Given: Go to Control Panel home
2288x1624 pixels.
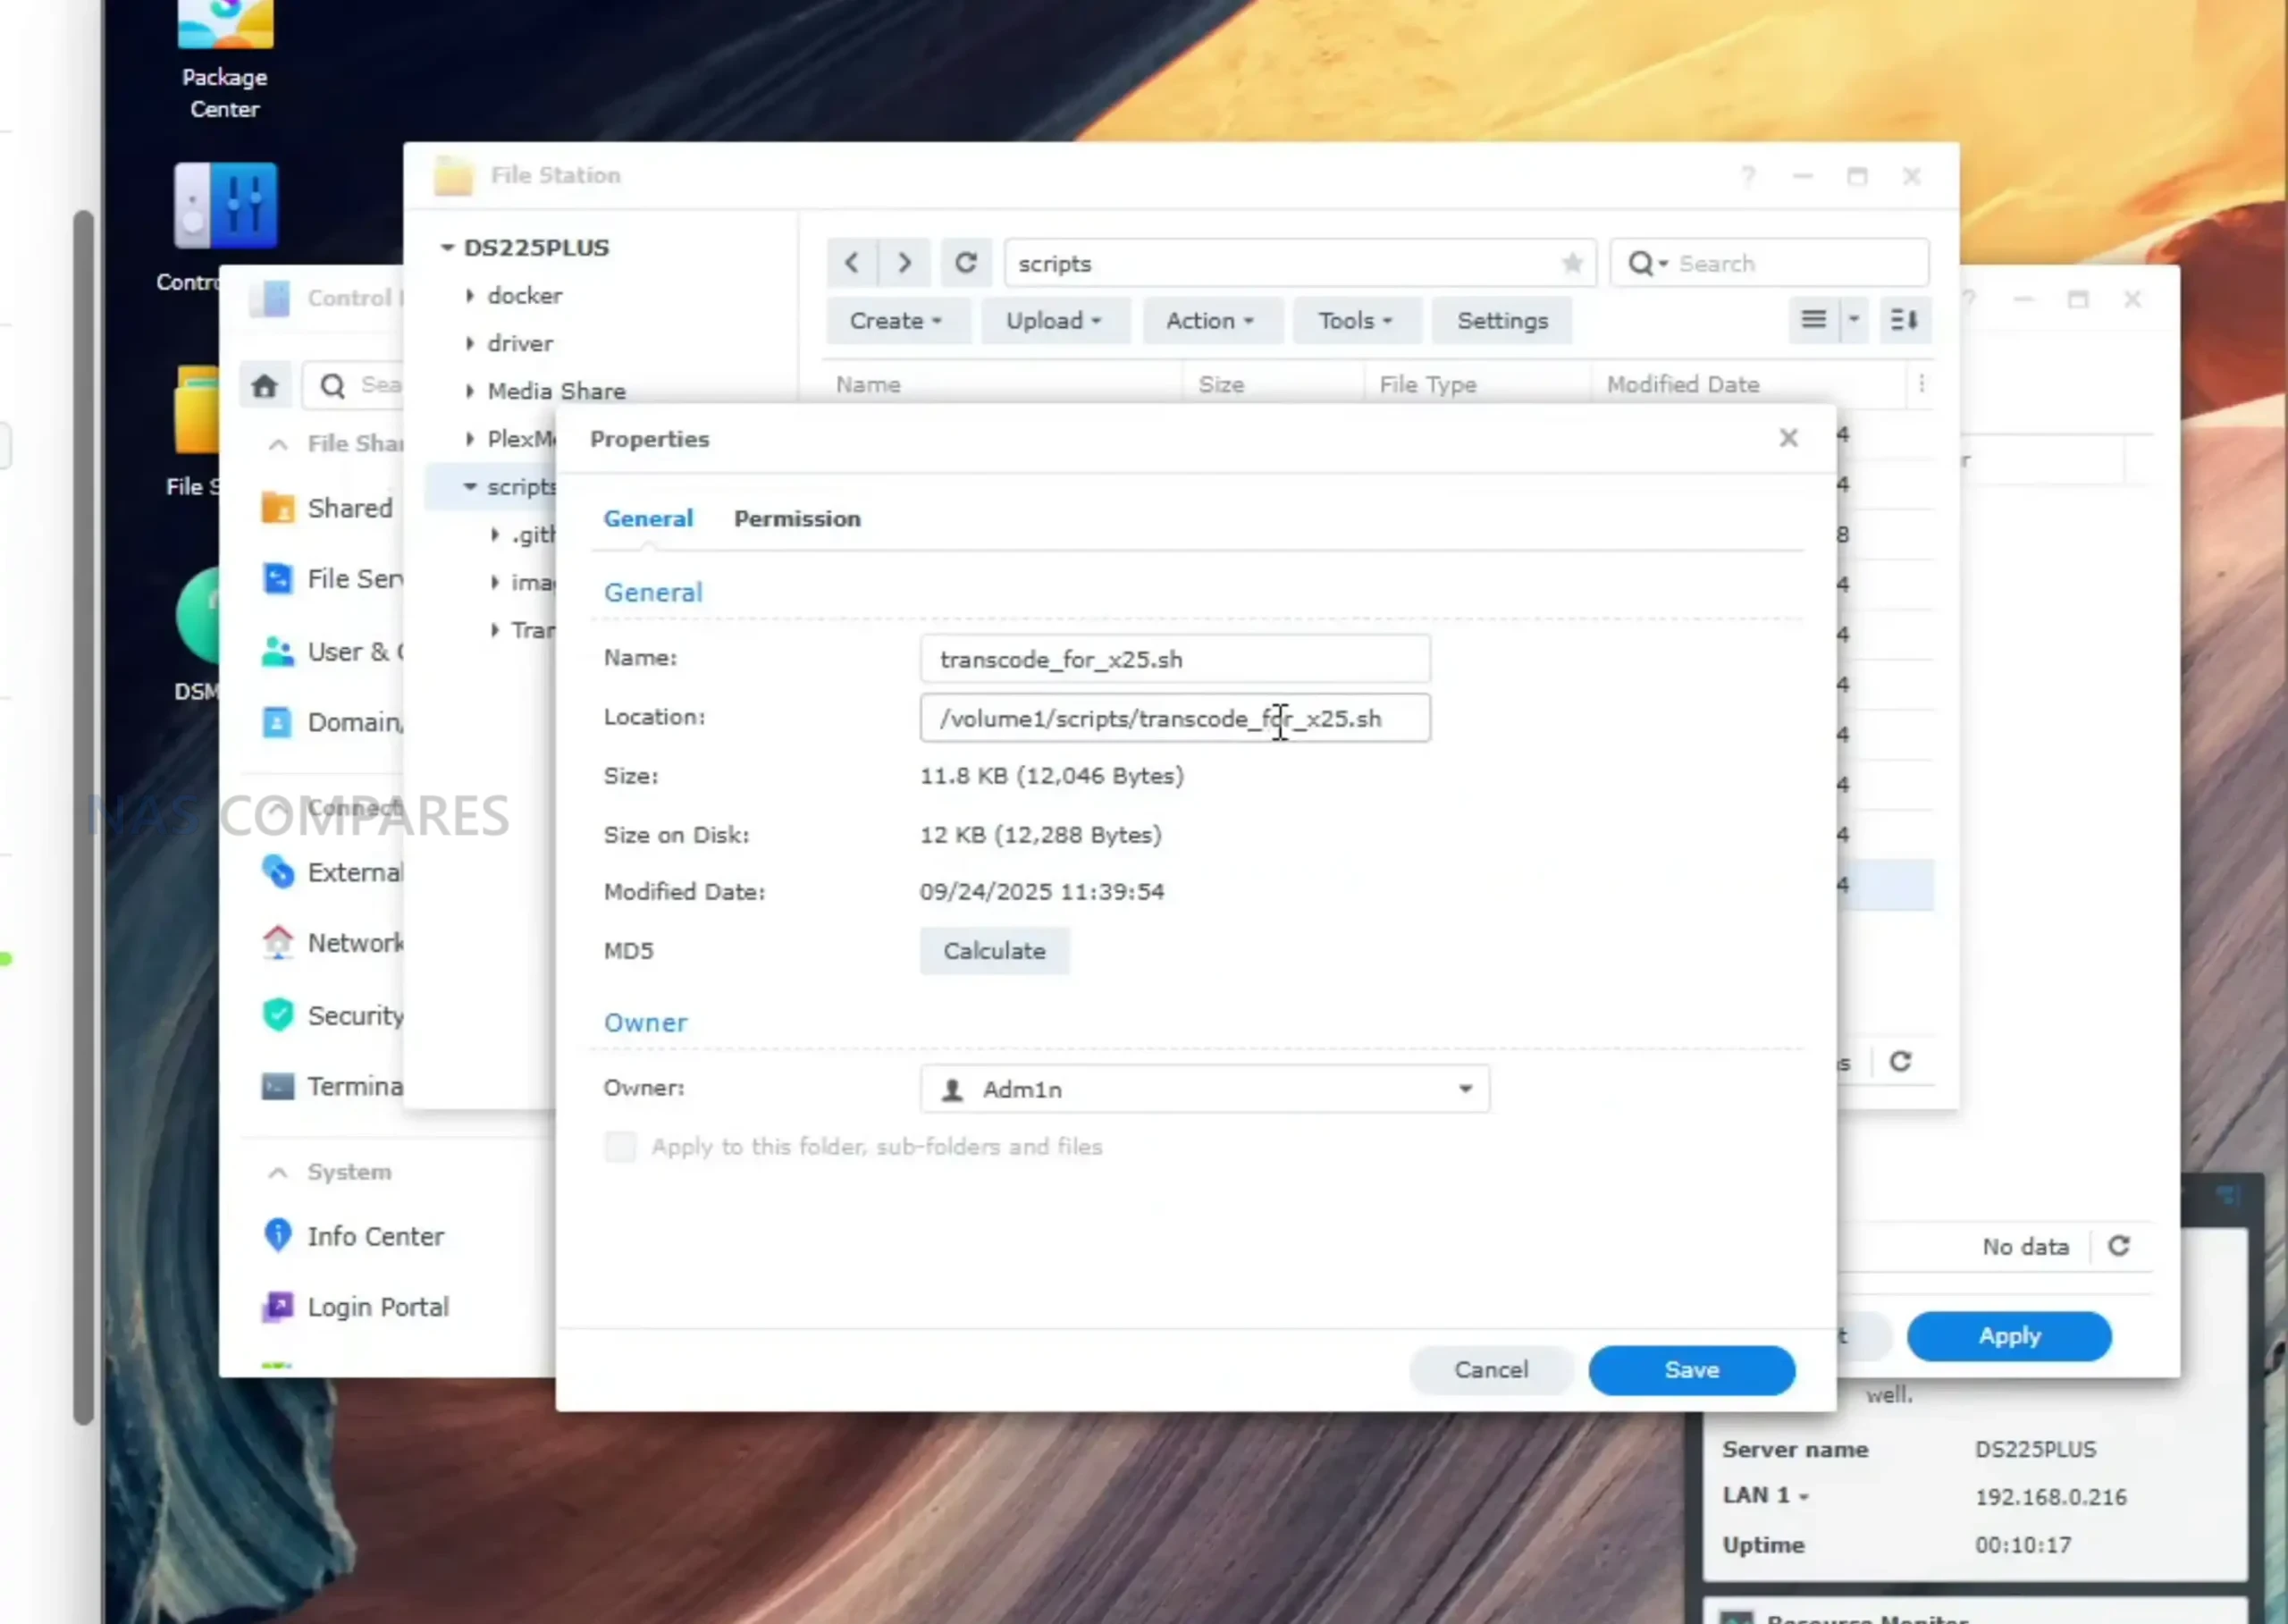Looking at the screenshot, I should point(265,386).
